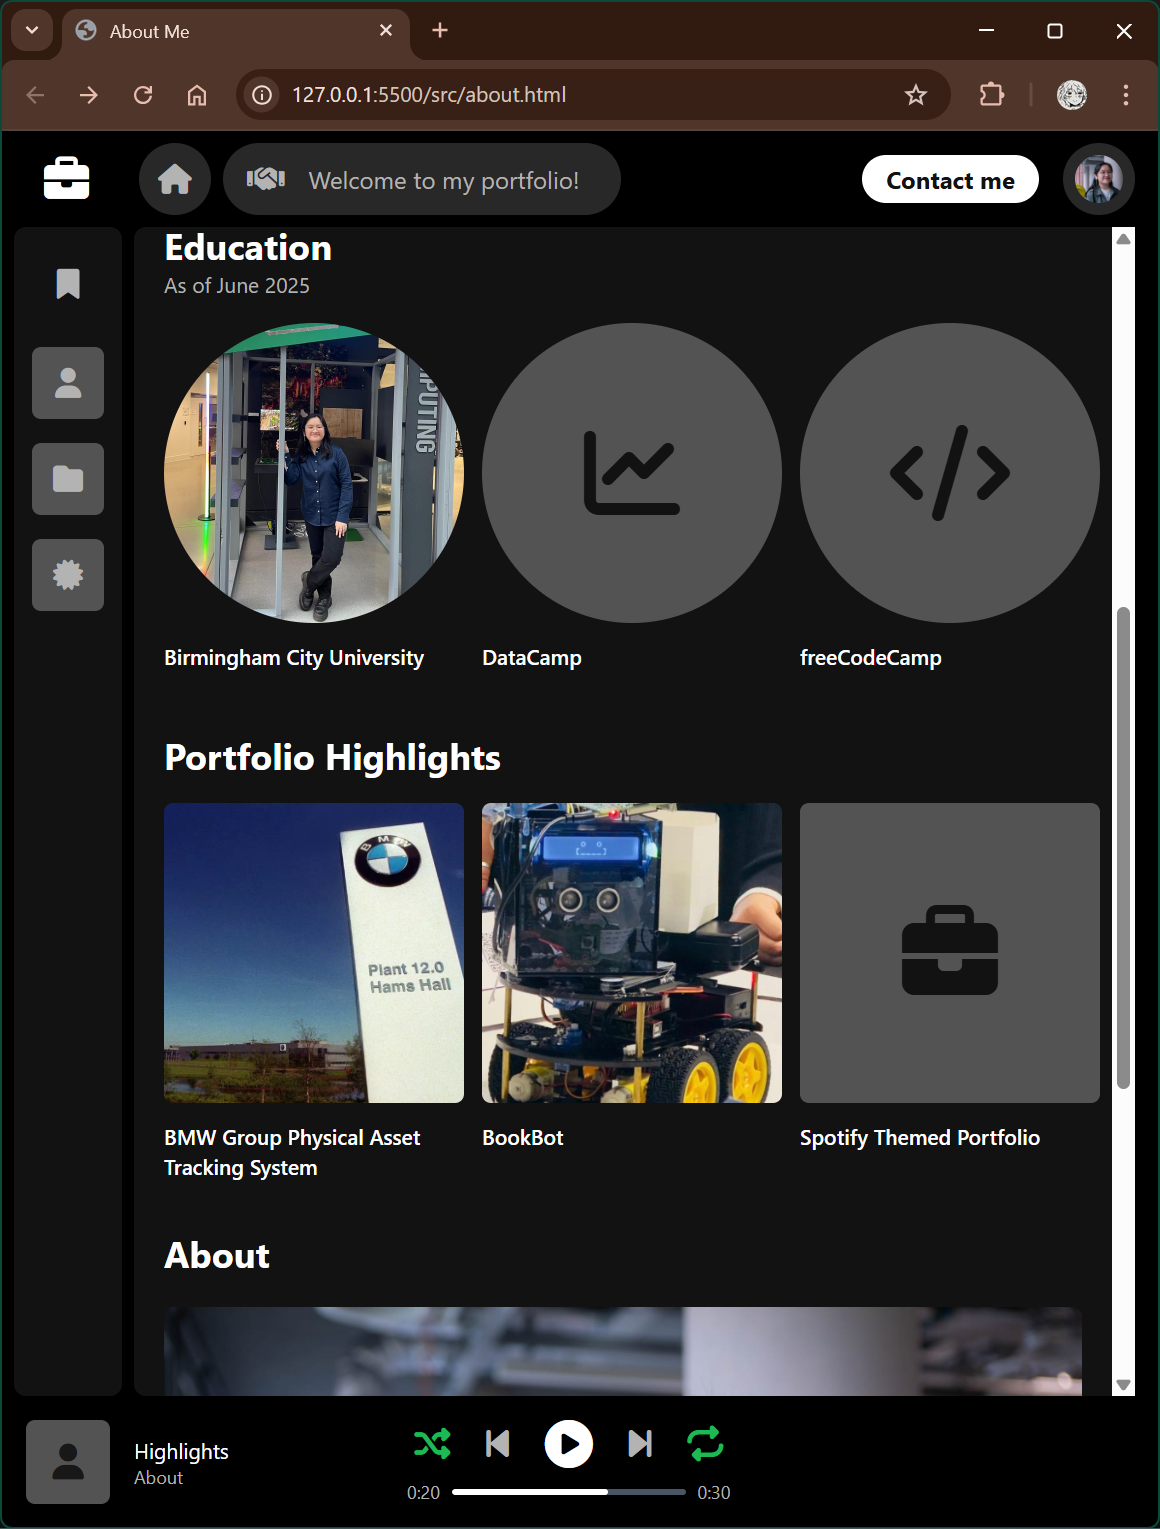This screenshot has width=1160, height=1529.
Task: Open the folder sidebar icon
Action: 68,479
